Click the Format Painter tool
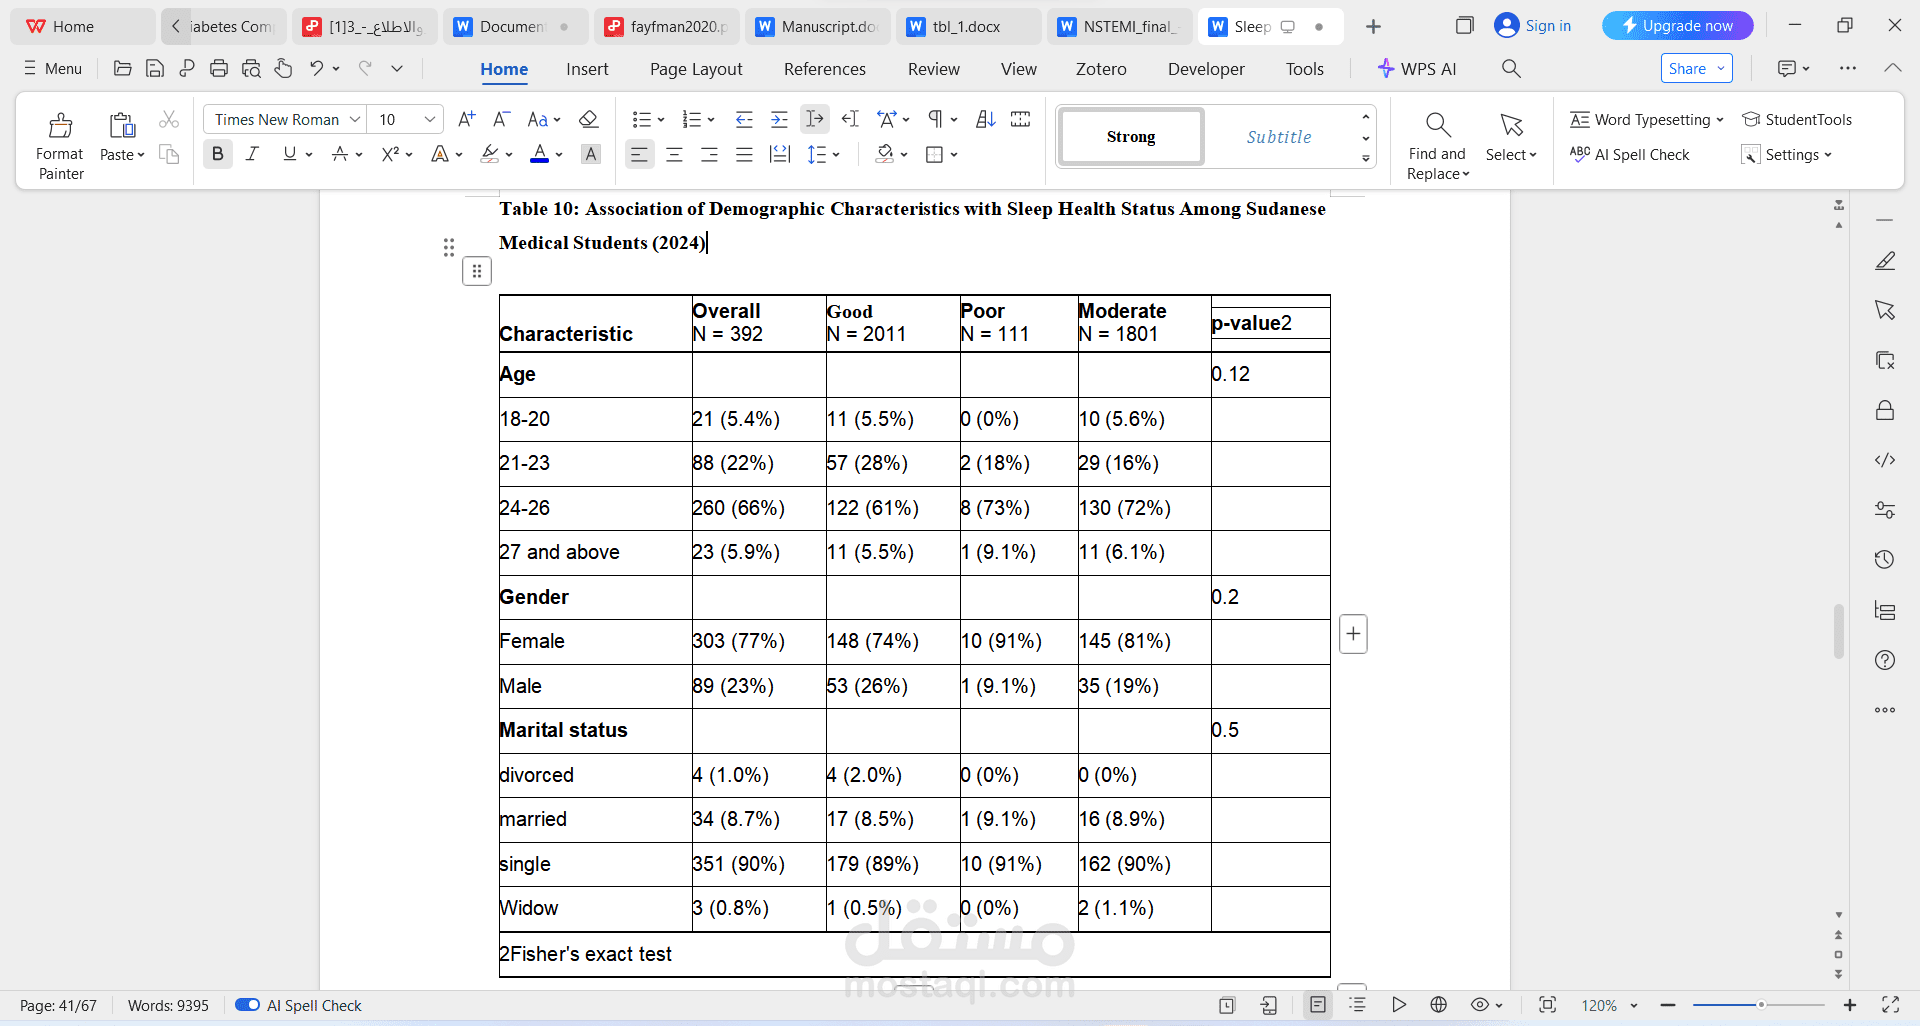 60,145
